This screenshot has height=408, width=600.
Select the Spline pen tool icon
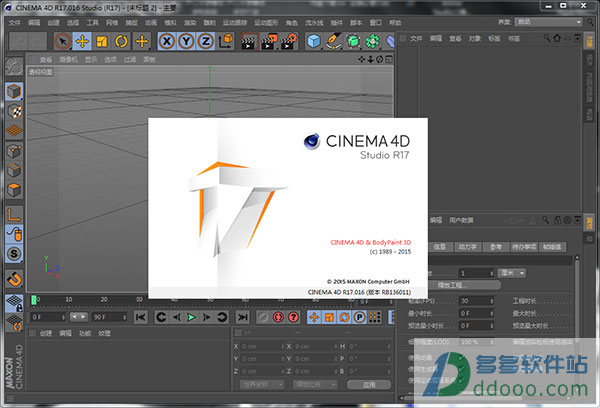tap(333, 41)
